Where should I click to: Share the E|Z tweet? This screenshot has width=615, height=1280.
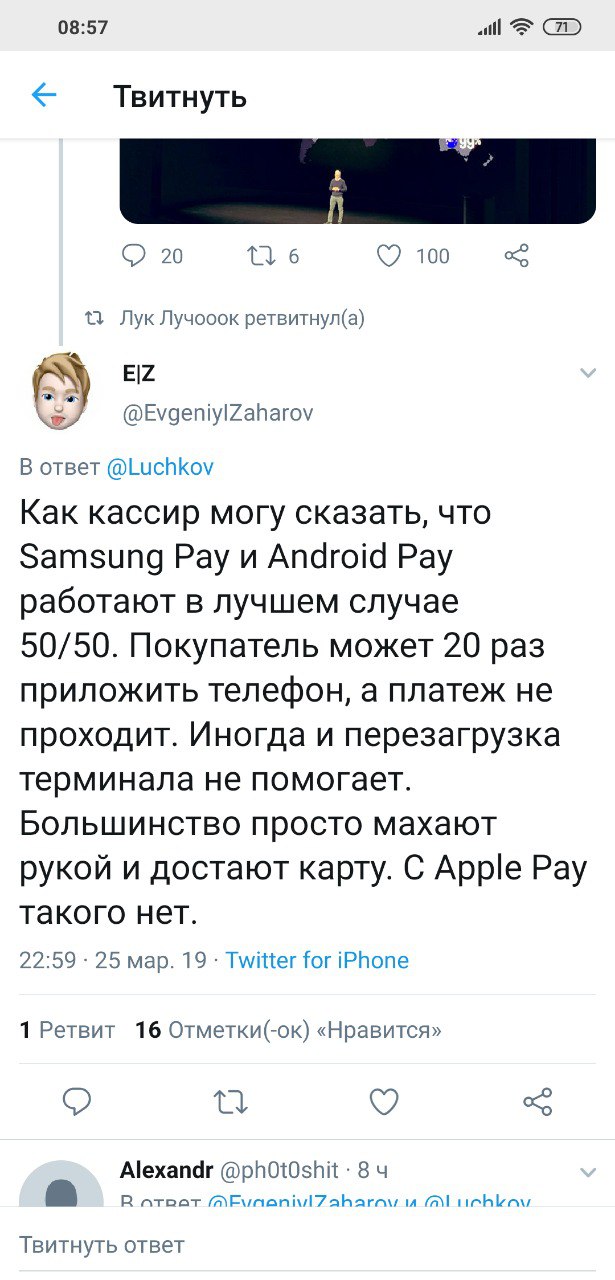click(538, 1102)
